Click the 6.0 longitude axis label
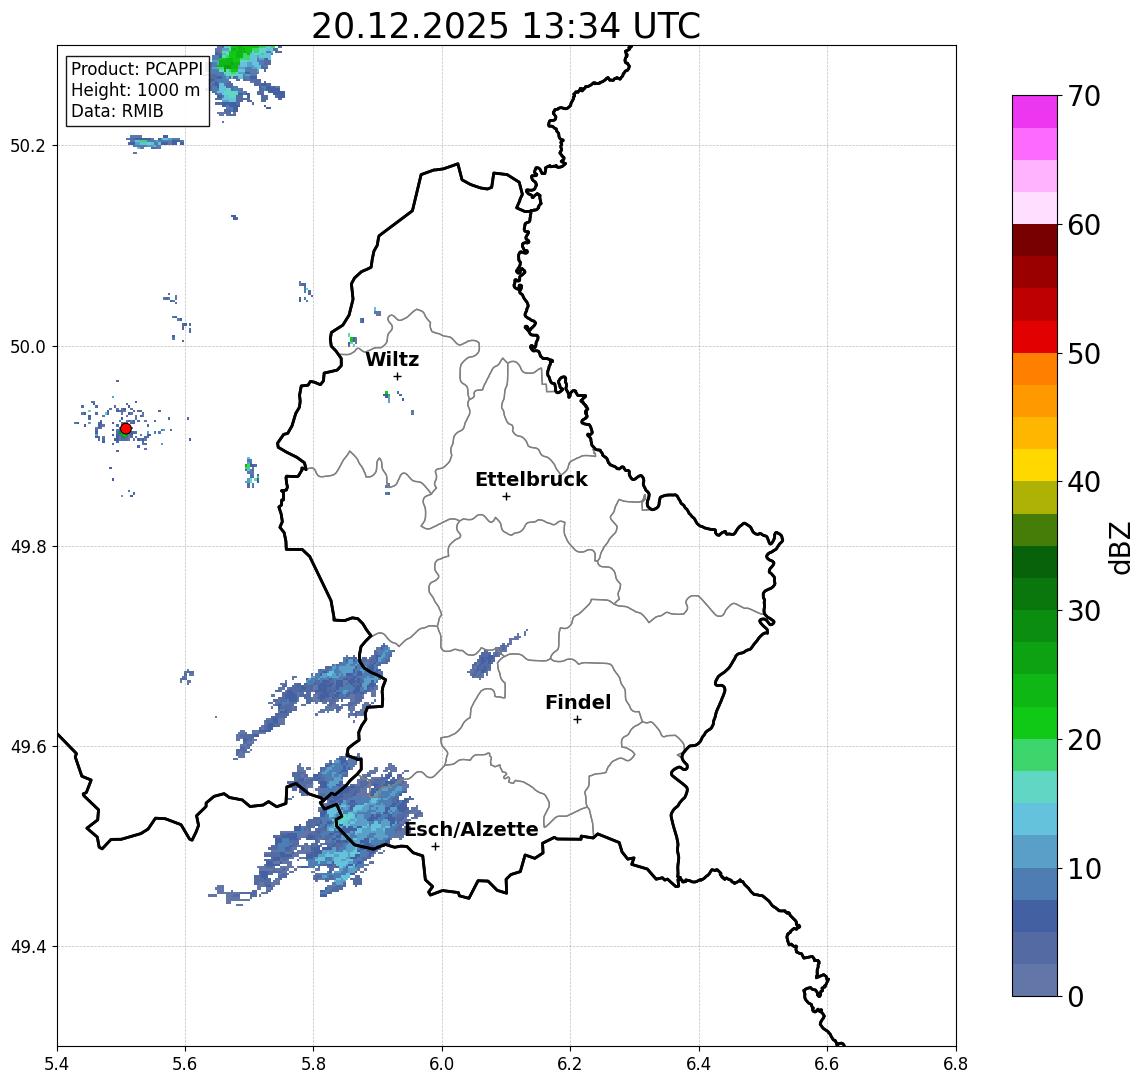 point(443,1064)
